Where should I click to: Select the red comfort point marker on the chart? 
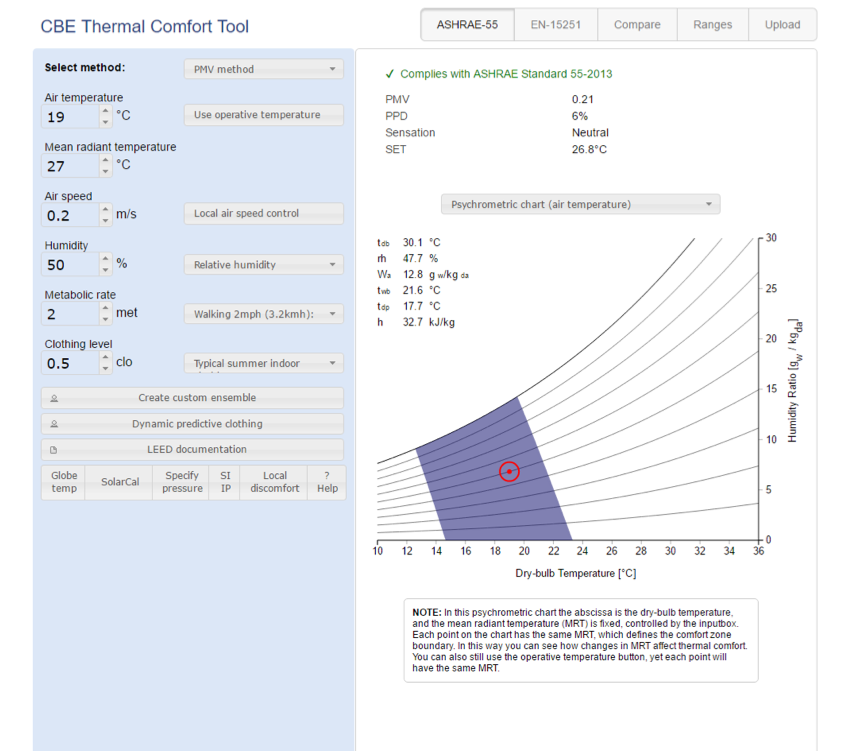[x=509, y=471]
